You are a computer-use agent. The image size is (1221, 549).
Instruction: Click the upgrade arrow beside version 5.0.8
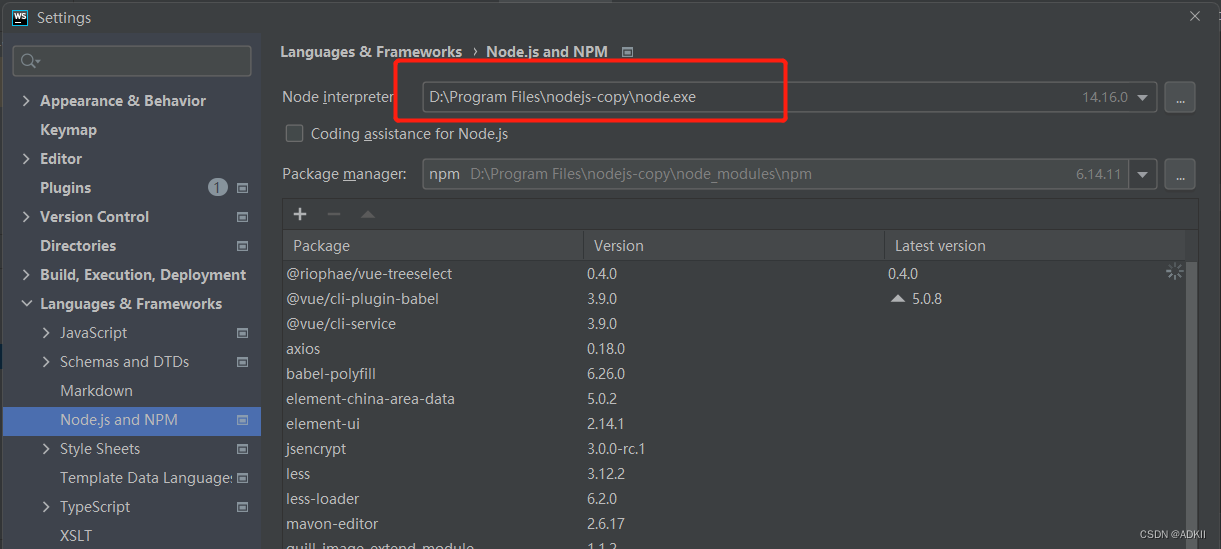point(897,299)
